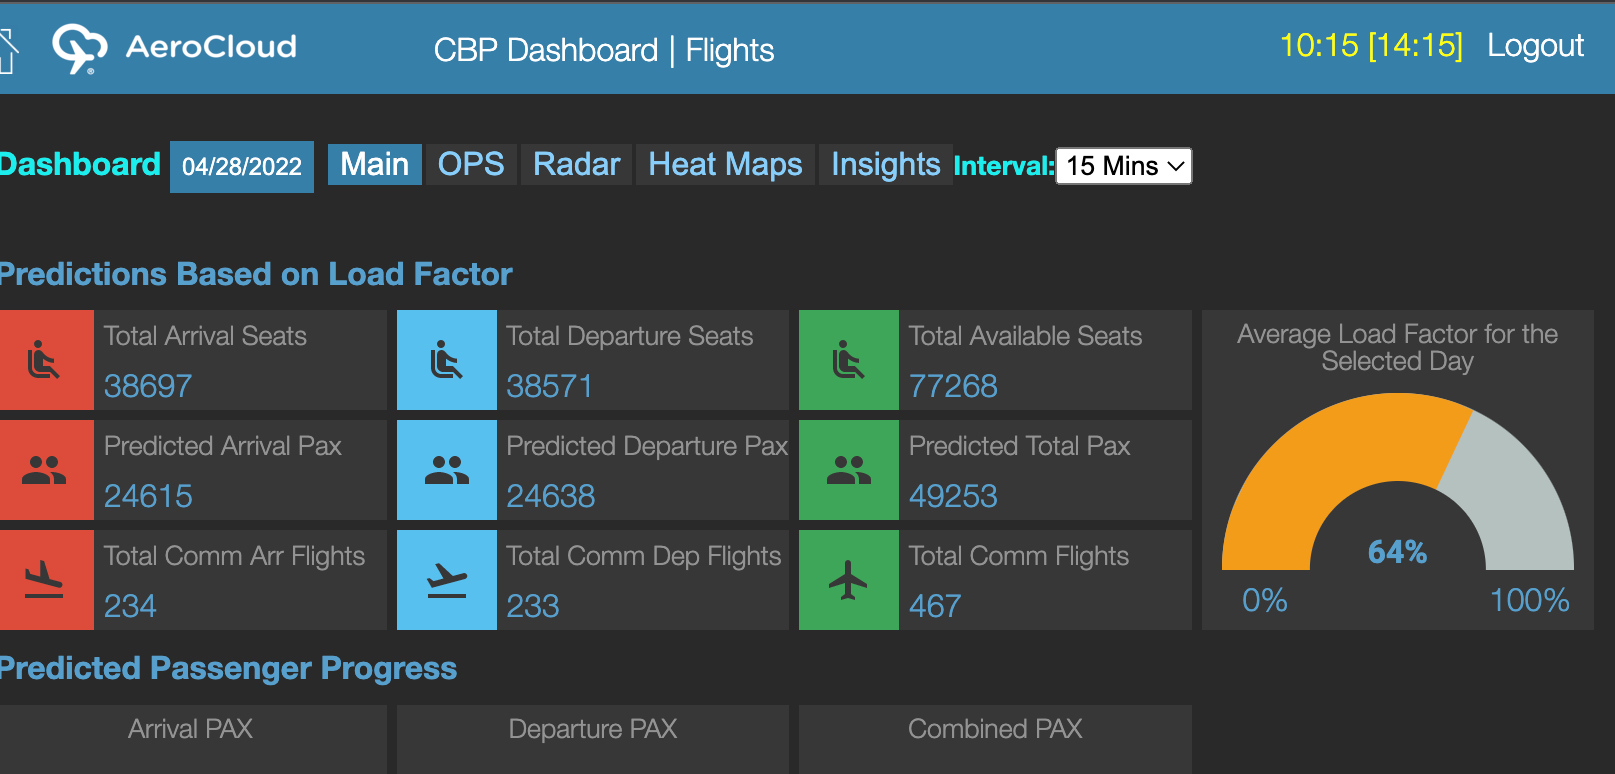Image resolution: width=1615 pixels, height=774 pixels.
Task: Click the 0% gauge label
Action: click(x=1264, y=600)
